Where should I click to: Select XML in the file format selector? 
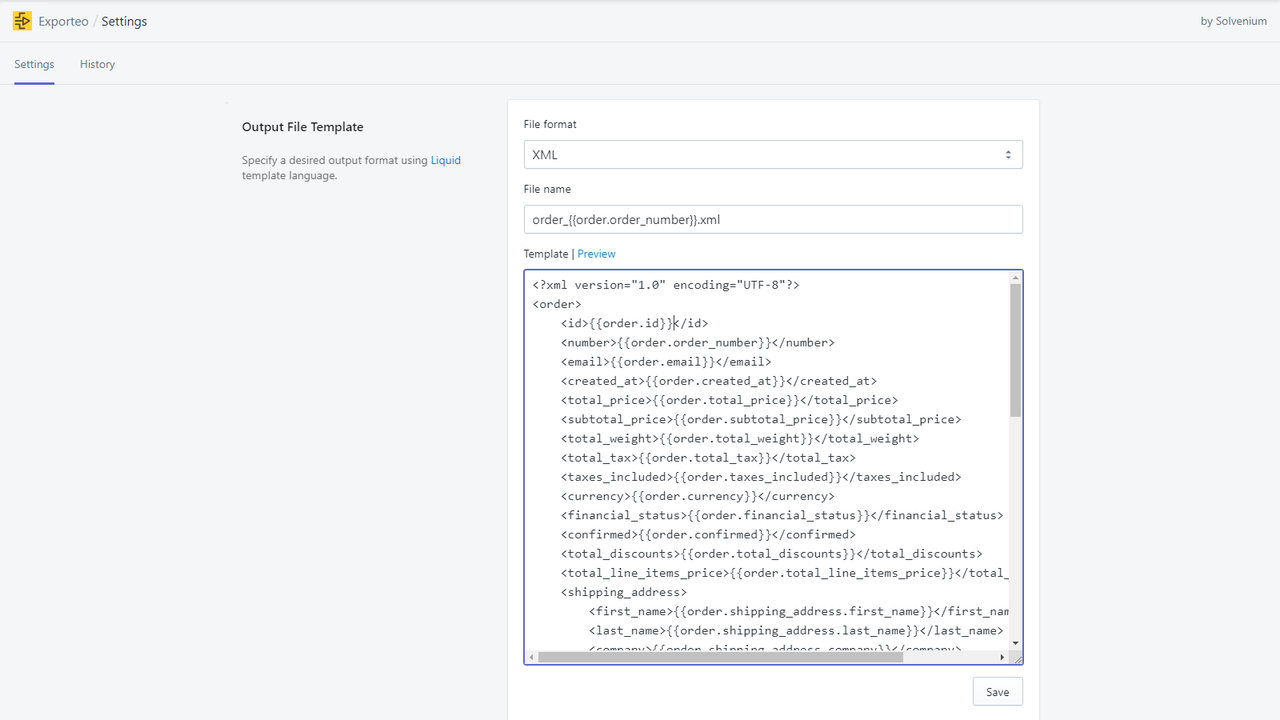click(545, 154)
